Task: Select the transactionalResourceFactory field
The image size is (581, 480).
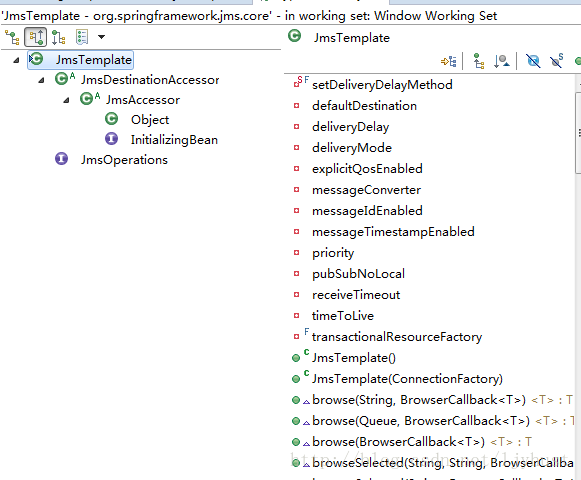Action: tap(397, 337)
